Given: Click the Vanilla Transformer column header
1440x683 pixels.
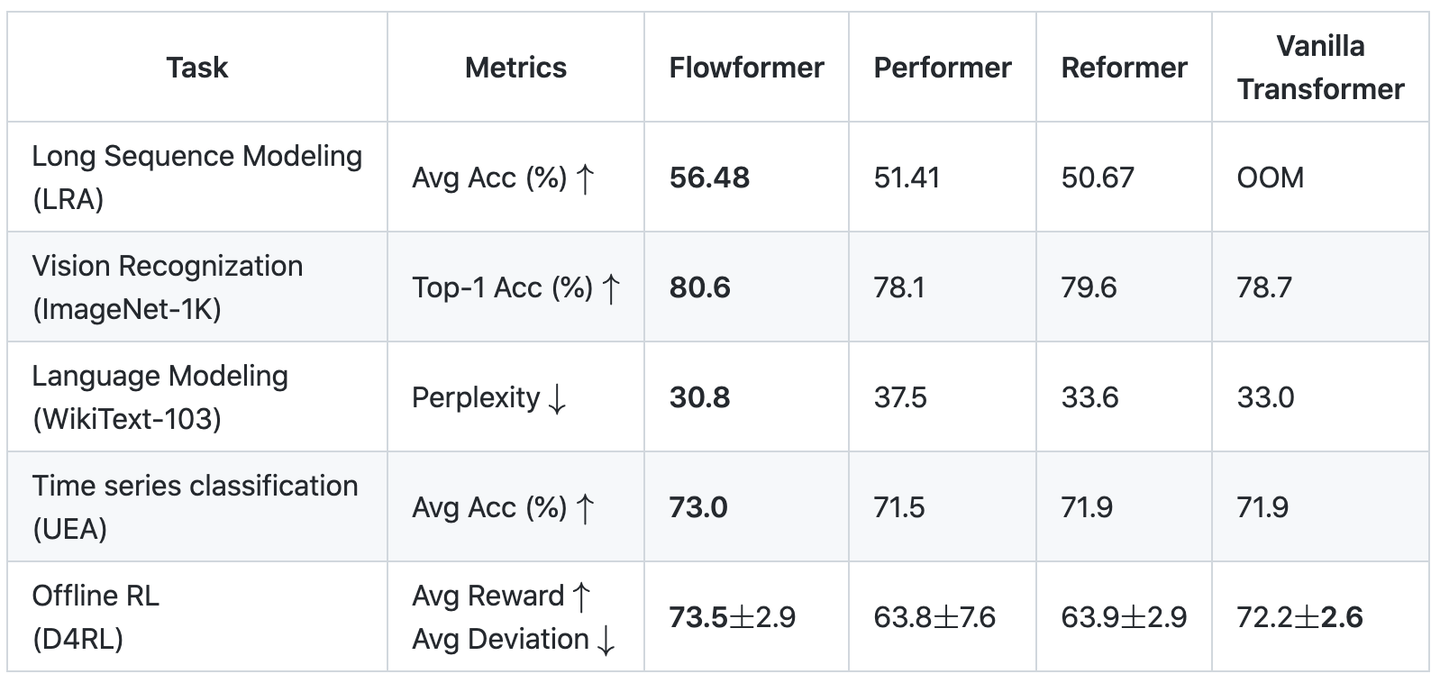Looking at the screenshot, I should click(1320, 67).
